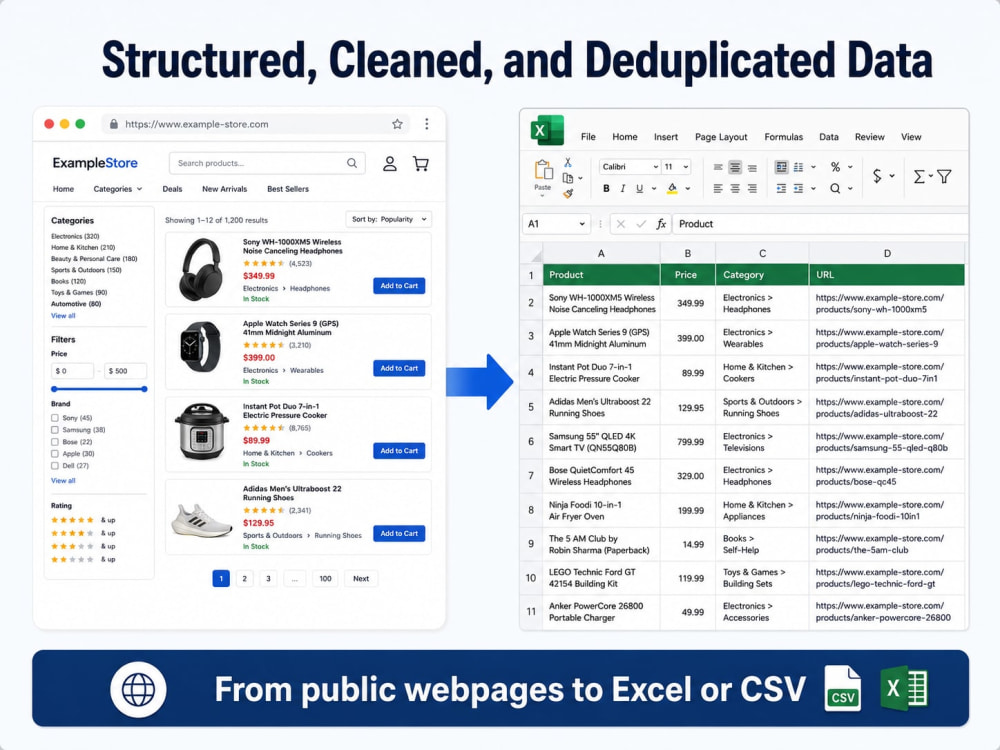Open the Fill Color dropdown arrow
1000x750 pixels.
[688, 188]
